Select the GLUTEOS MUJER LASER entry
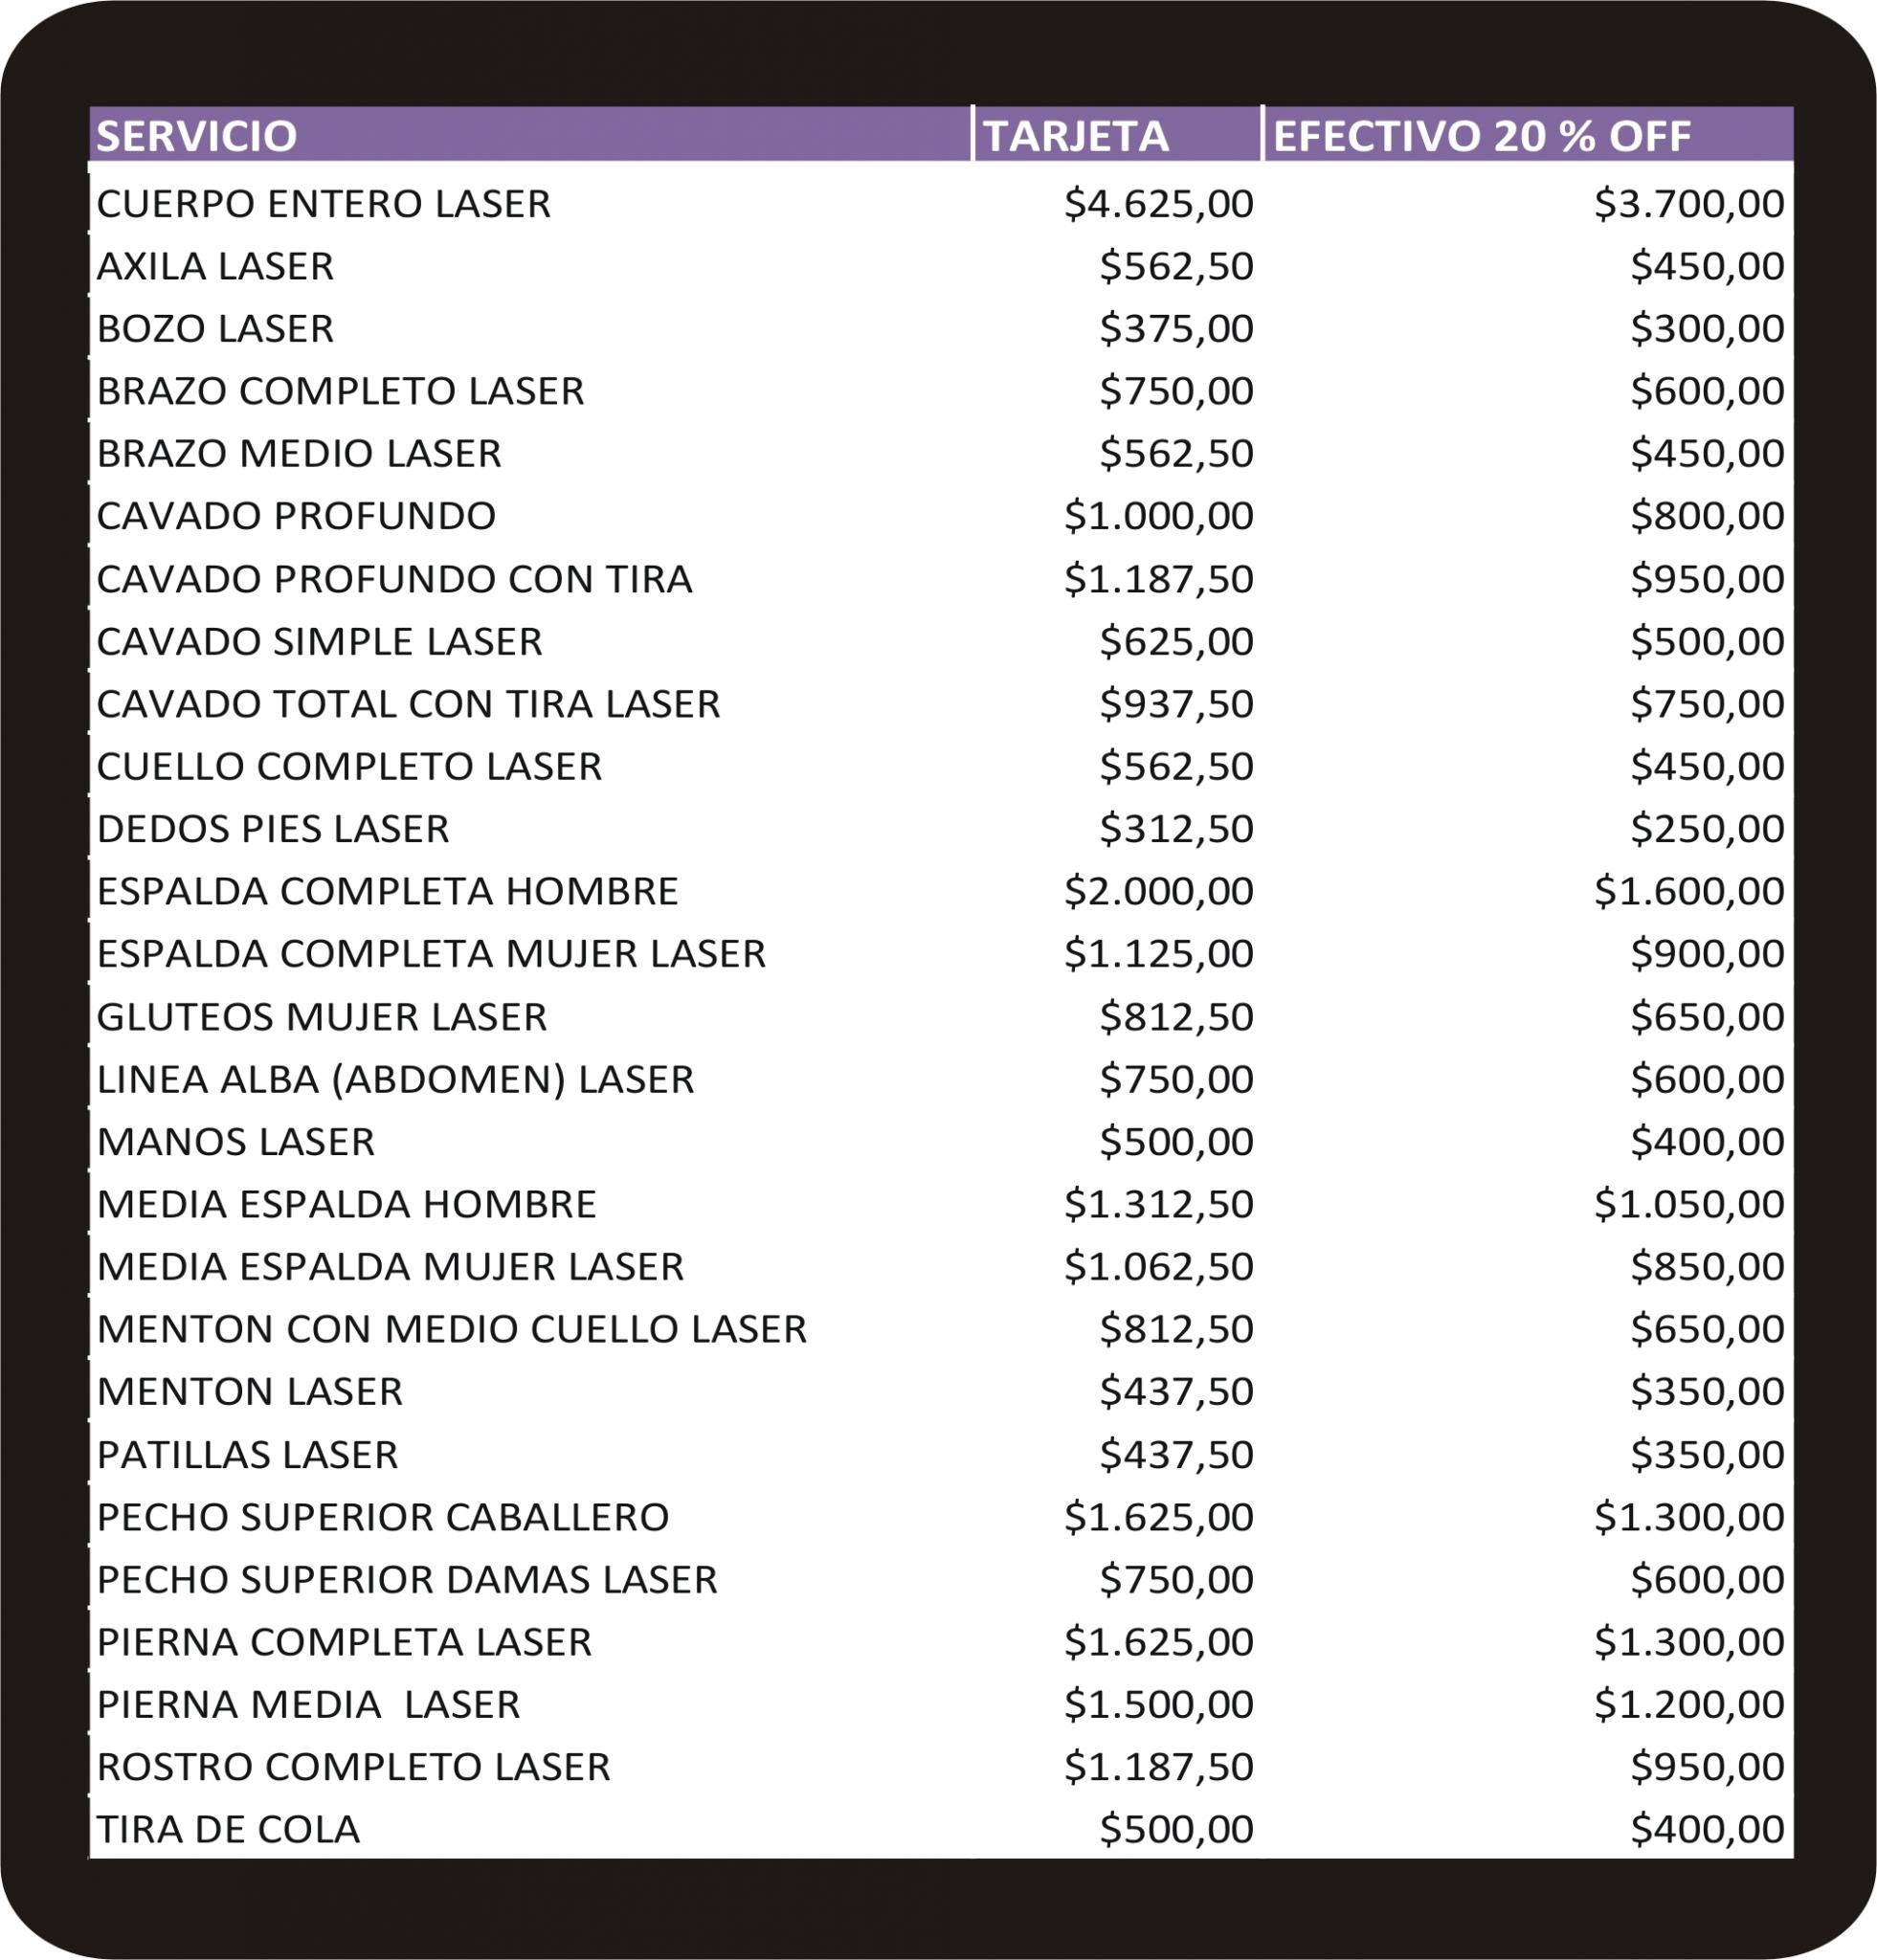 coord(322,1017)
